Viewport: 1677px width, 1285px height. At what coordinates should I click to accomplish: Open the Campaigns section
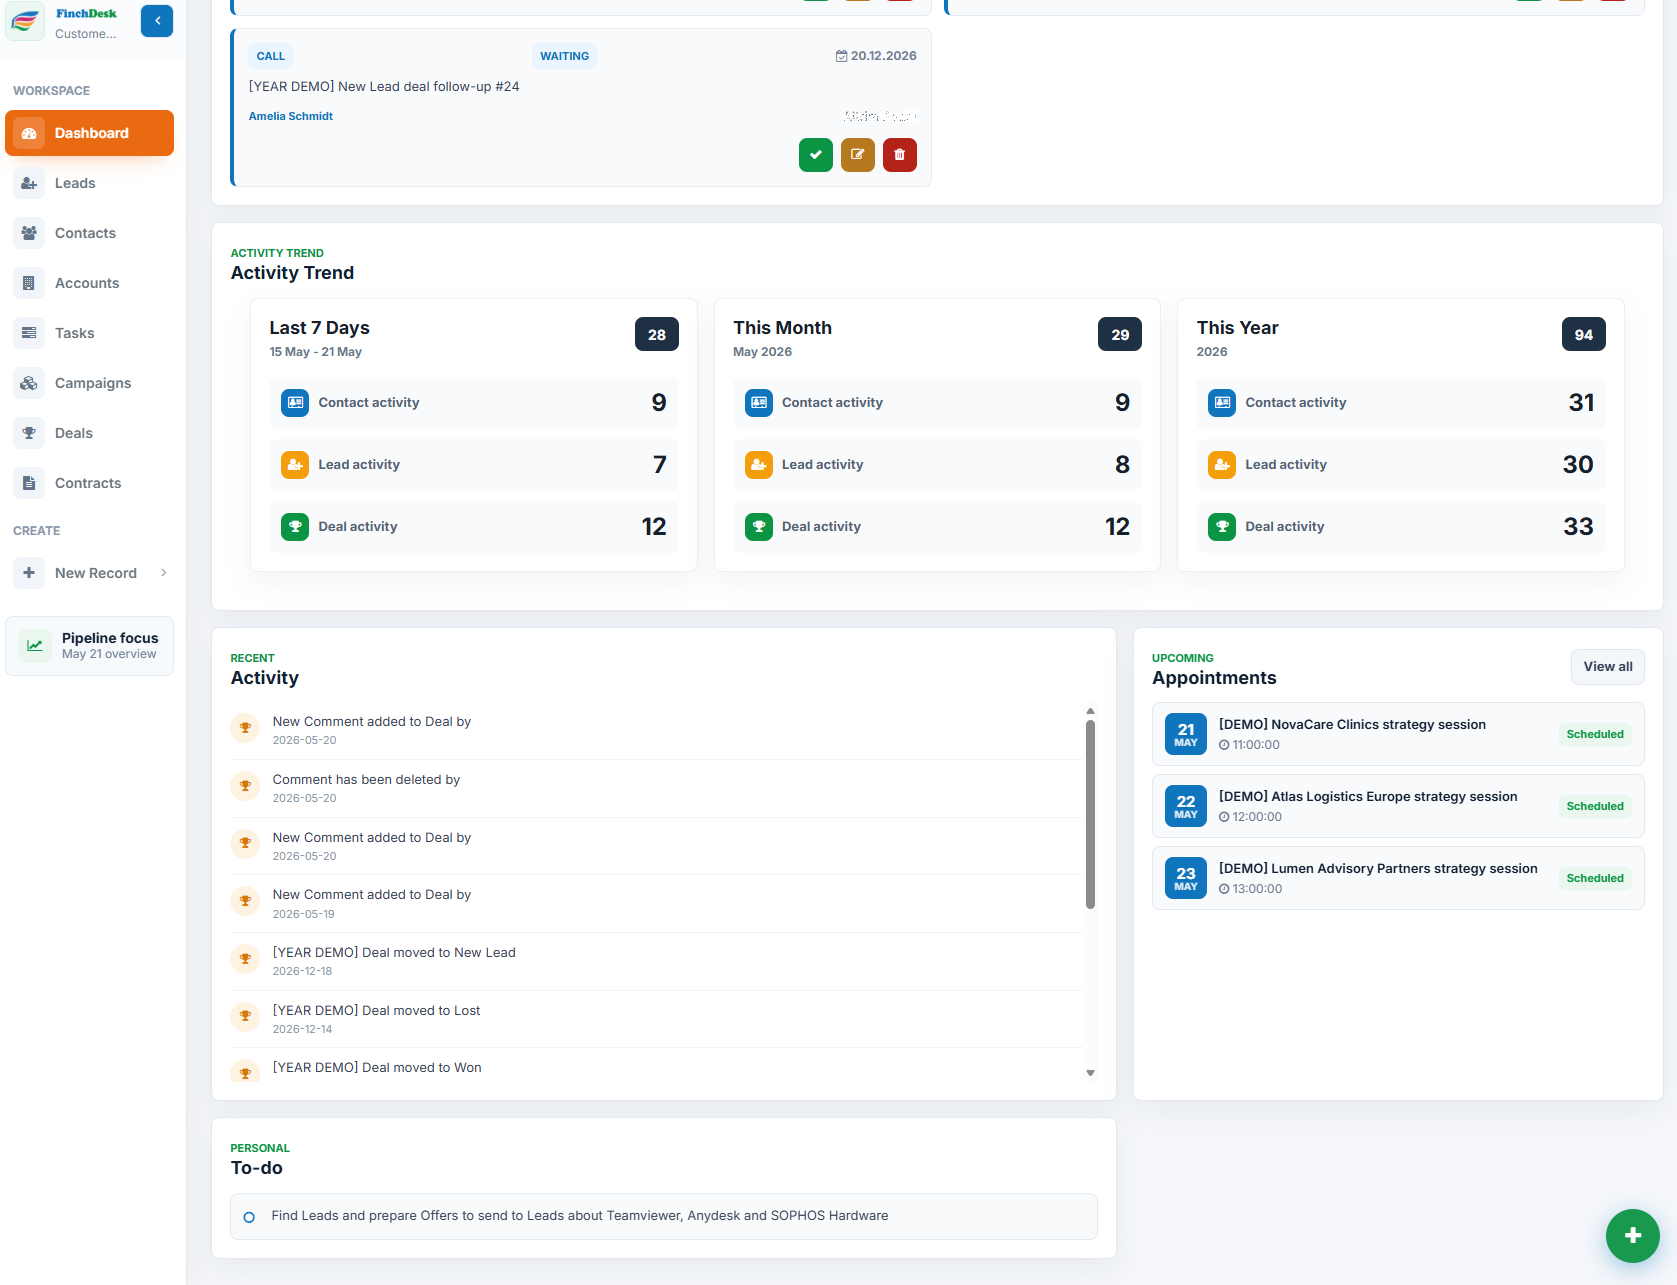click(x=89, y=383)
